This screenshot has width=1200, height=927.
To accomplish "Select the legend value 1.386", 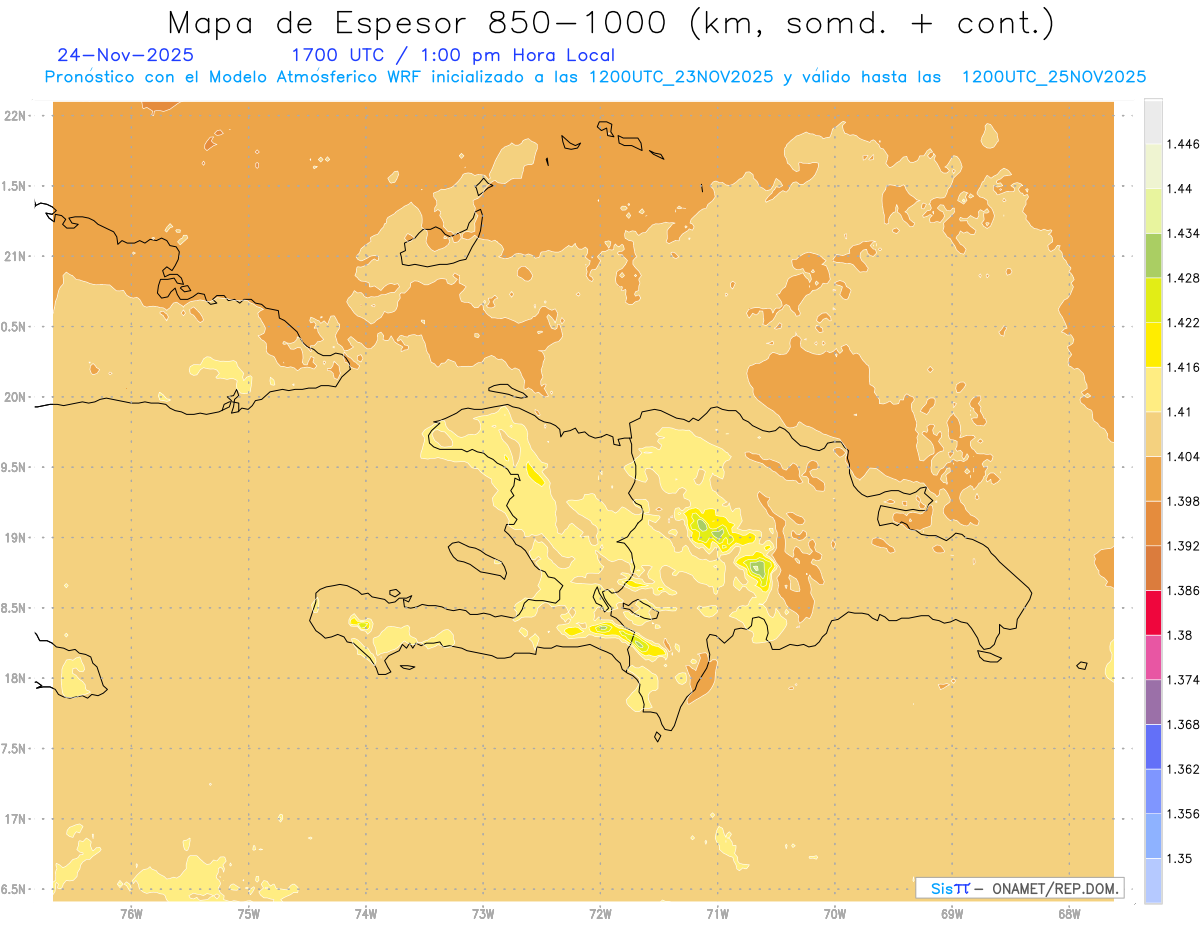I will coord(1185,591).
